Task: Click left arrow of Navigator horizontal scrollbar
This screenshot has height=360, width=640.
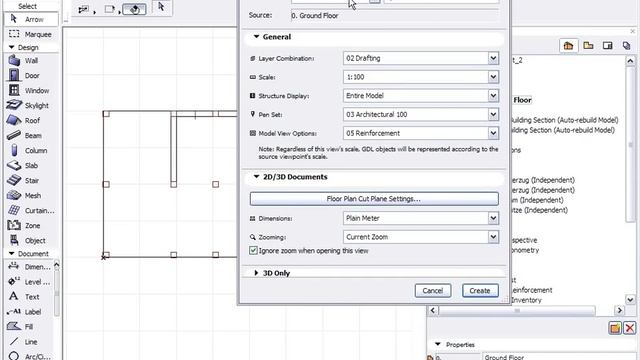Action: click(433, 311)
